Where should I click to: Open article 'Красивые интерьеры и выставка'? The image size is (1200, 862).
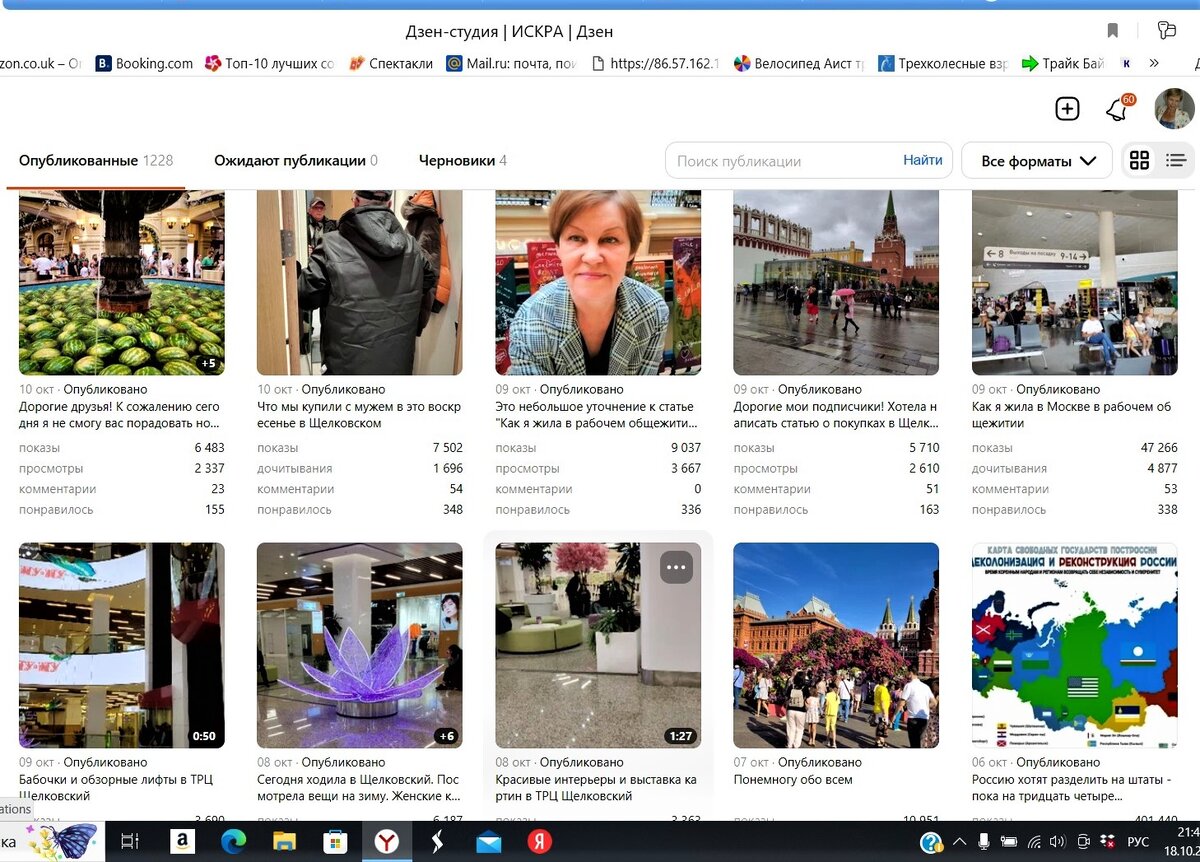pos(596,788)
